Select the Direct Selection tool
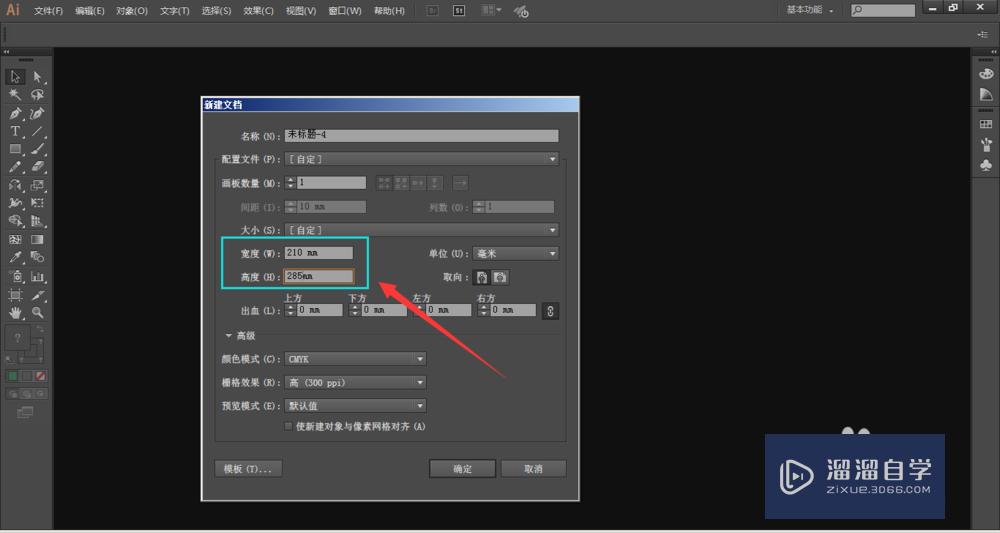Viewport: 1000px width, 533px height. tap(38, 77)
